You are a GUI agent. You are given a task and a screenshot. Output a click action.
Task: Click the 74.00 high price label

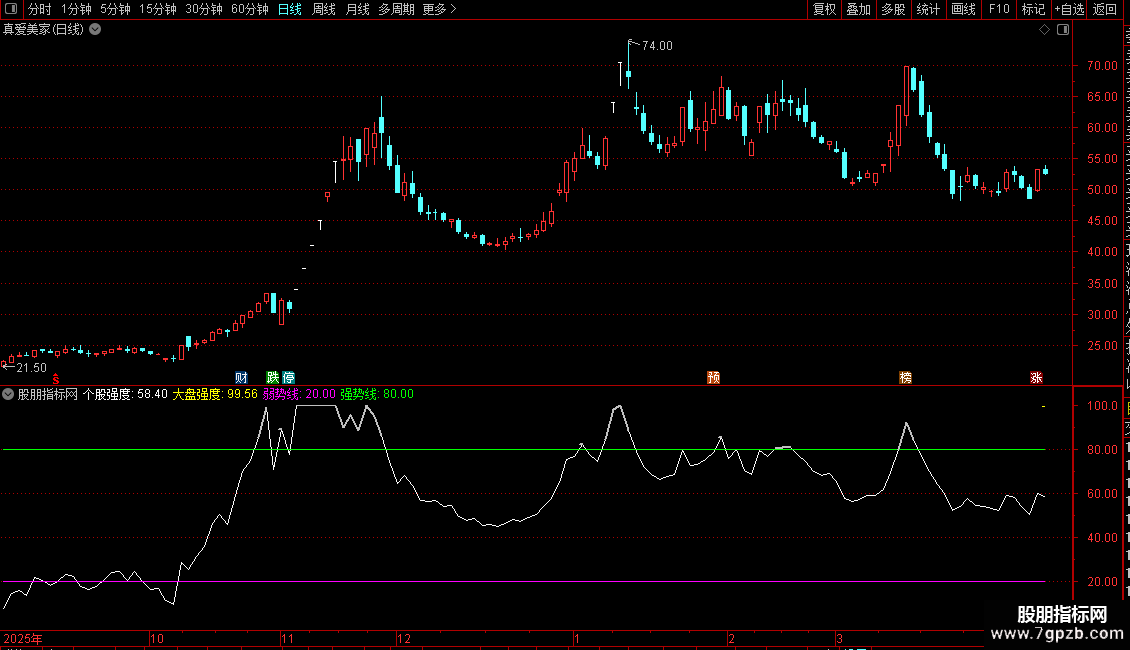click(657, 45)
